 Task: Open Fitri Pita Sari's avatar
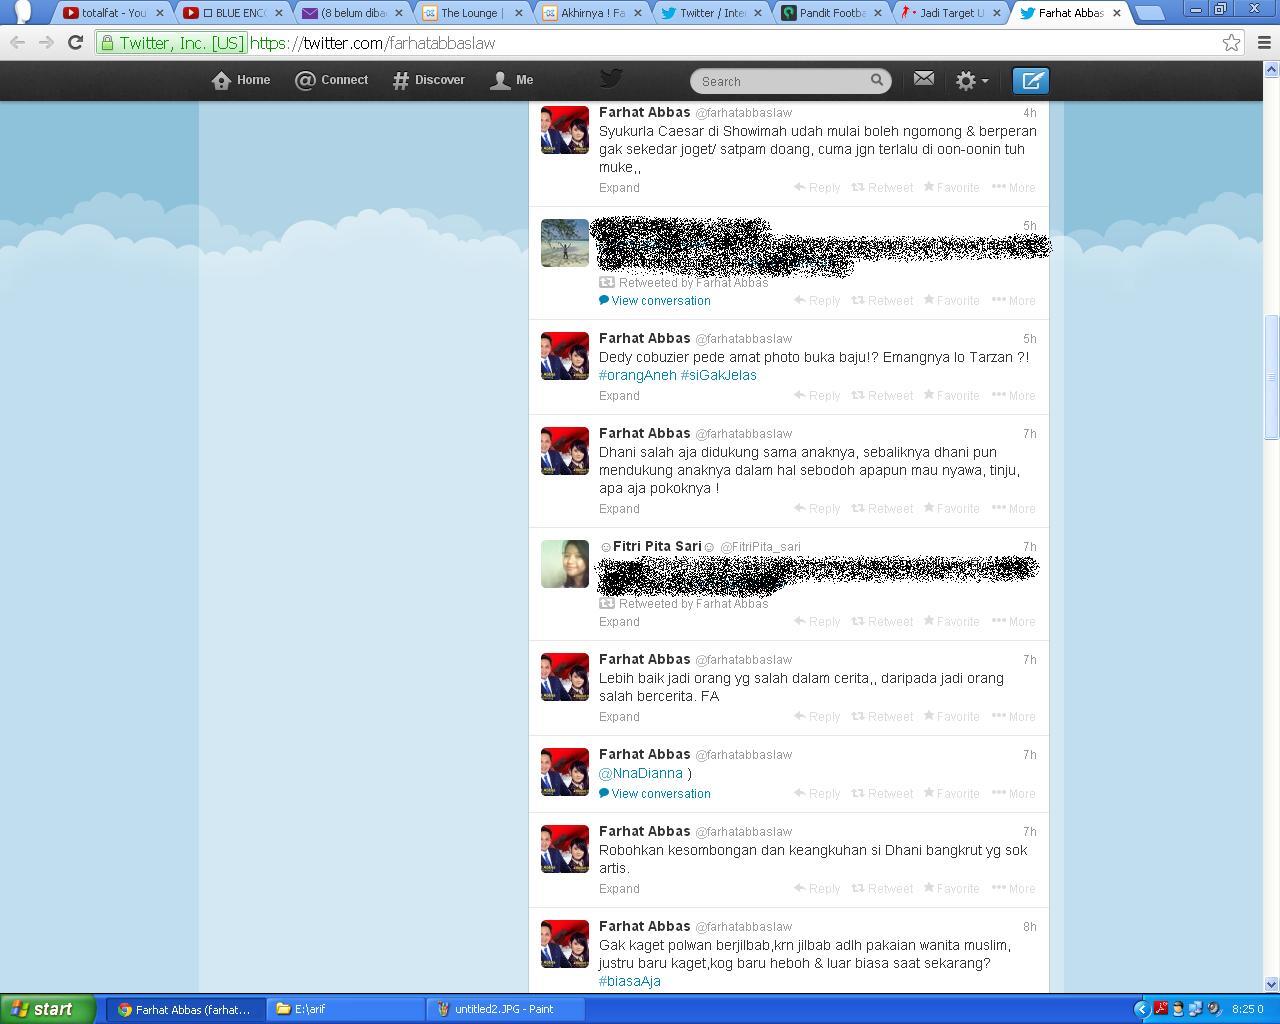[565, 564]
